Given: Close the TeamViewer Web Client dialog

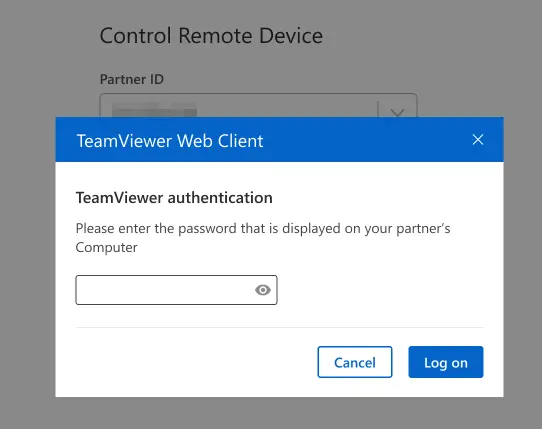Looking at the screenshot, I should tap(478, 140).
